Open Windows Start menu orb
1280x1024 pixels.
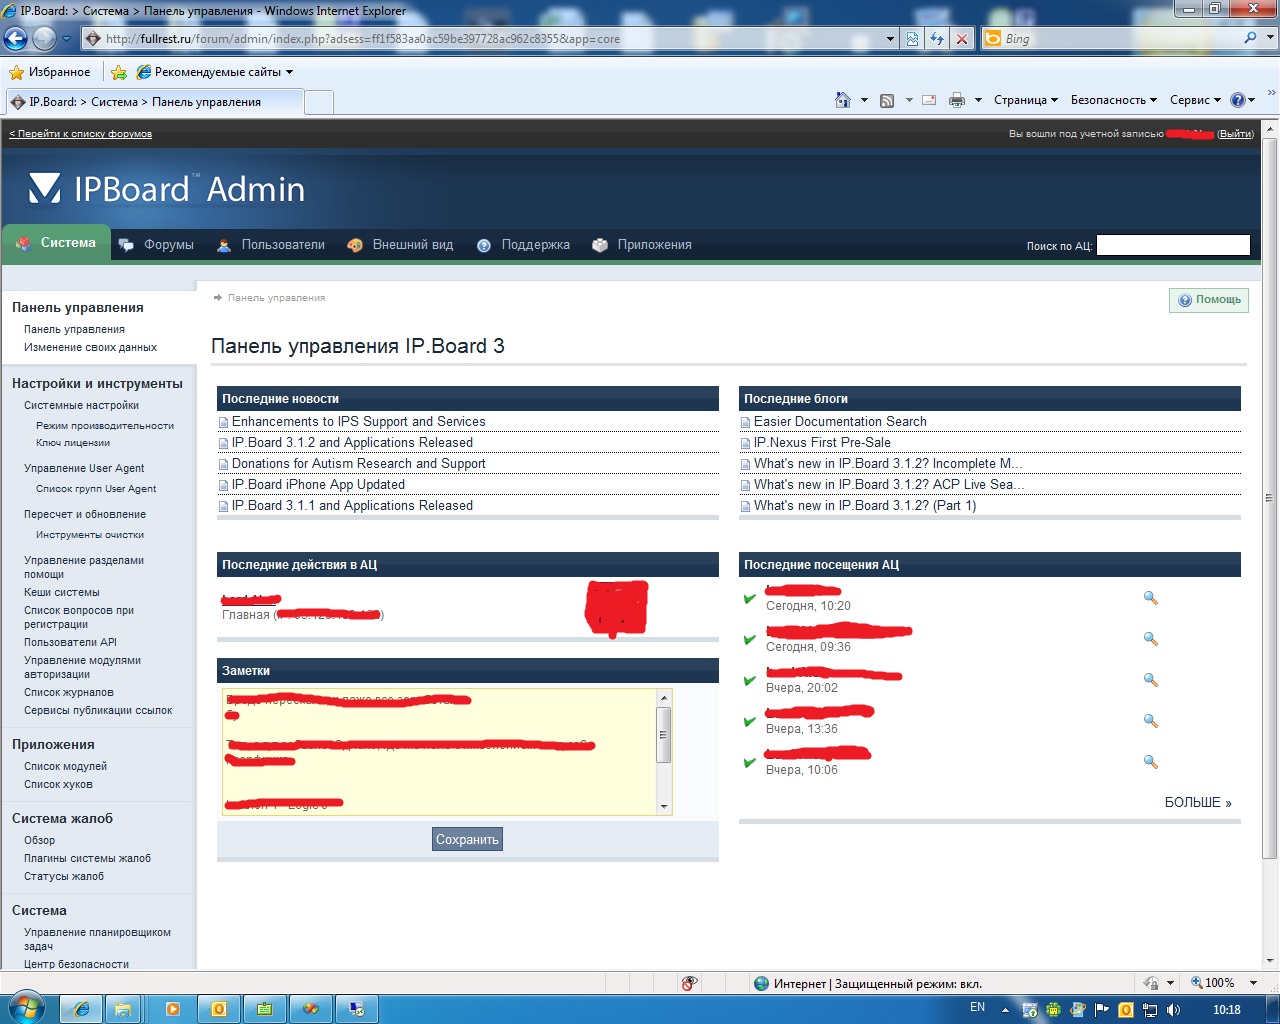coord(24,1008)
